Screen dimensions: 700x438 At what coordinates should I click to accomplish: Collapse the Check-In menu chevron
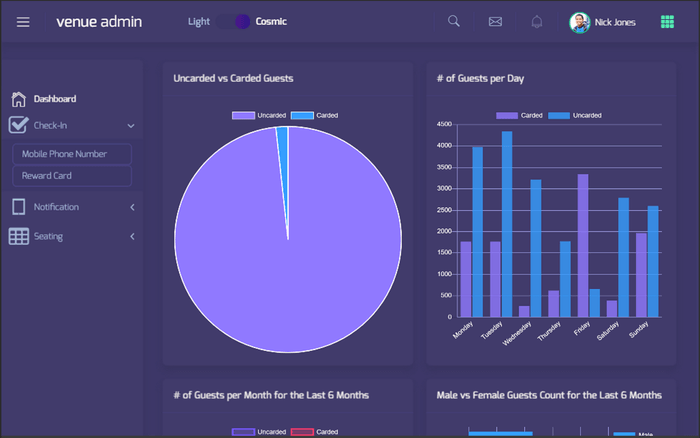[131, 126]
